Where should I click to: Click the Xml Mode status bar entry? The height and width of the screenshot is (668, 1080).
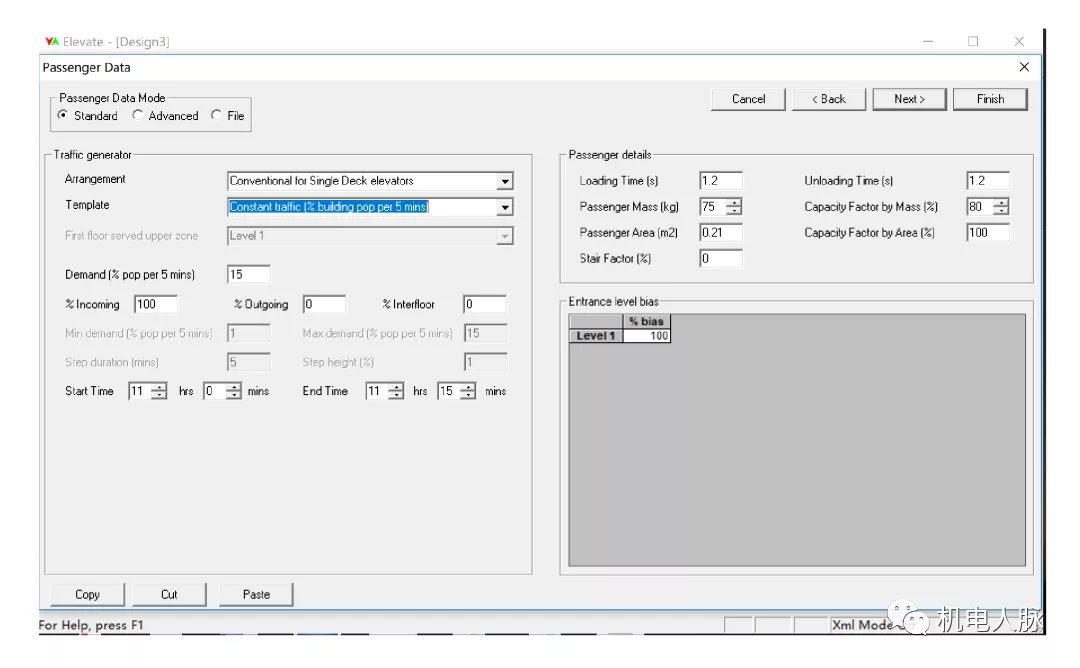click(862, 625)
